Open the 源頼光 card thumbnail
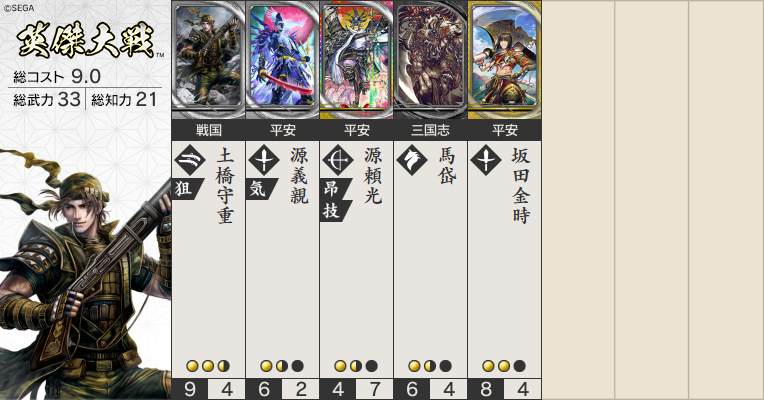Screen dimensions: 764x400 click(357, 59)
